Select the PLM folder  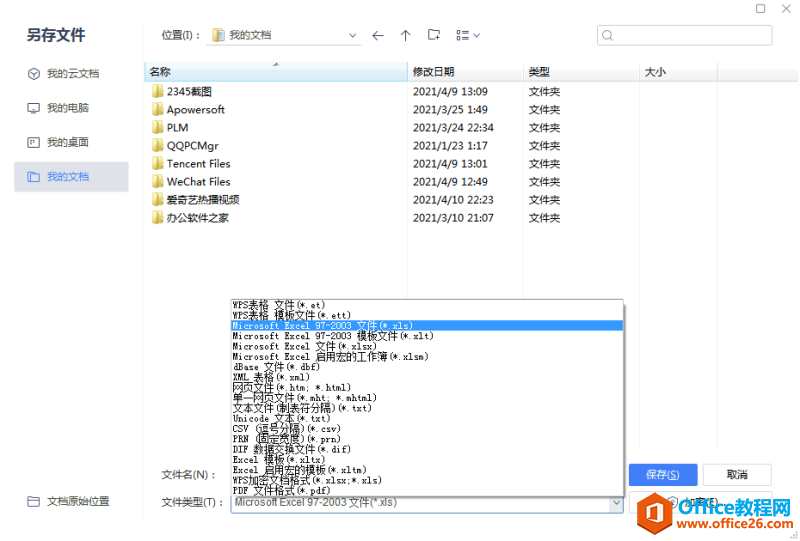pyautogui.click(x=177, y=128)
